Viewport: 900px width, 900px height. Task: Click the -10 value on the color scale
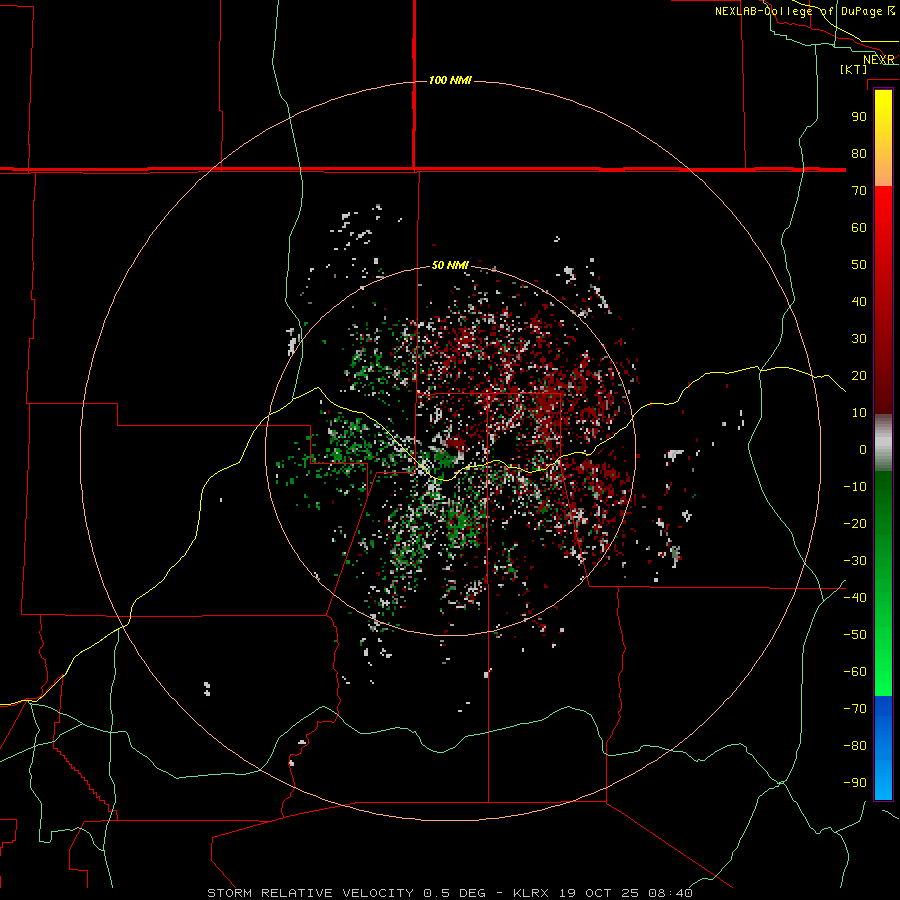[855, 487]
